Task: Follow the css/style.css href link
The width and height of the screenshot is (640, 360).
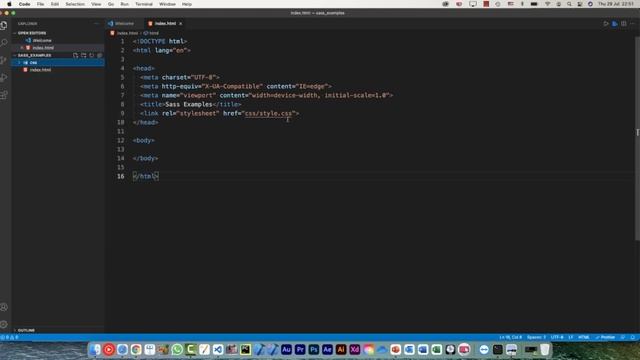Action: pos(268,113)
